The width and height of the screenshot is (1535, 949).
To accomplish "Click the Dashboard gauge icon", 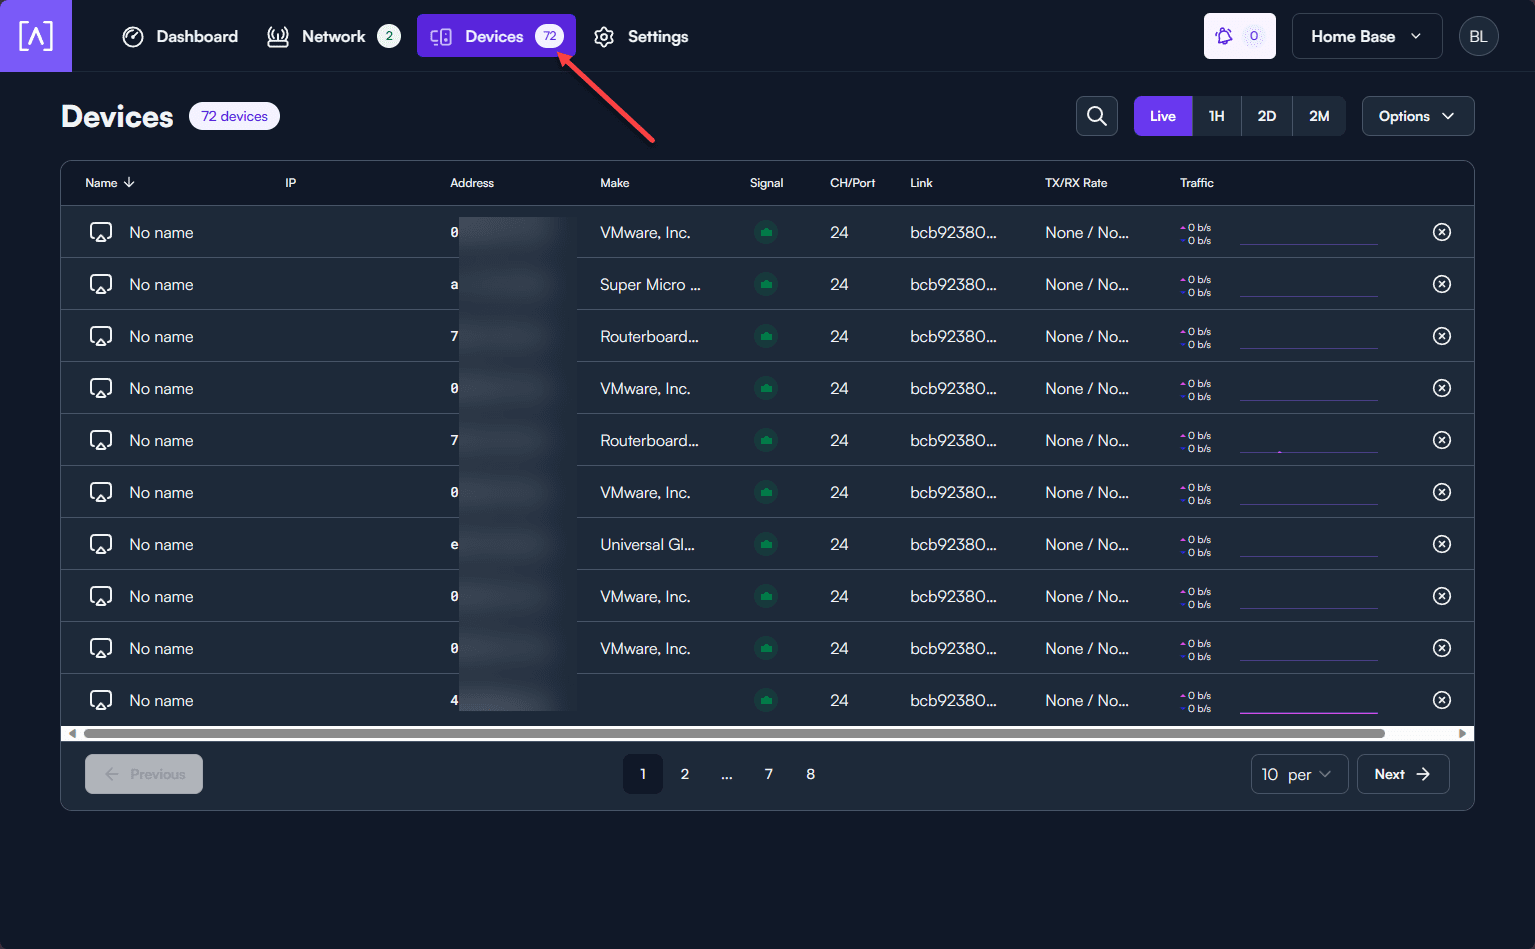I will [133, 37].
